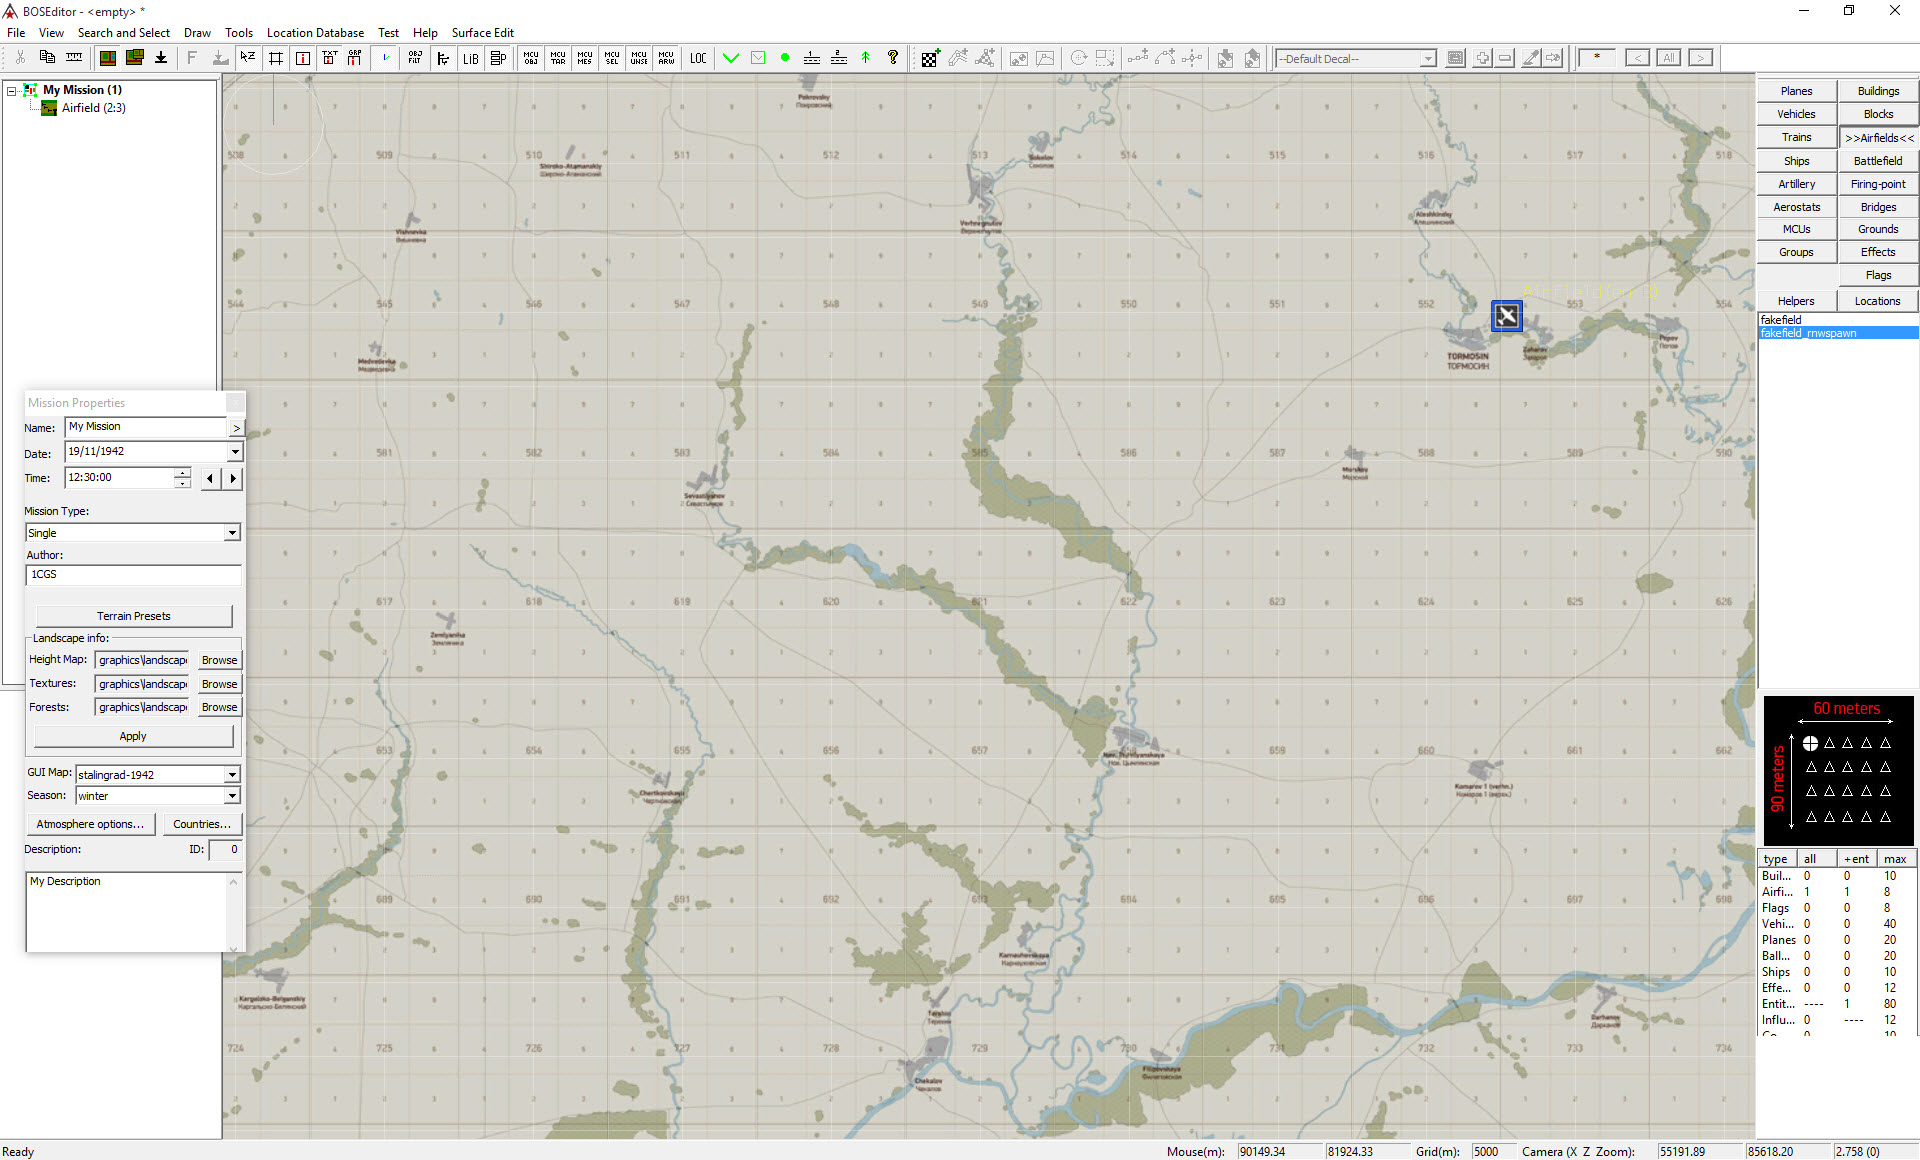Click Browse next to Forests
Screen dimensions: 1920x1160
click(x=219, y=707)
